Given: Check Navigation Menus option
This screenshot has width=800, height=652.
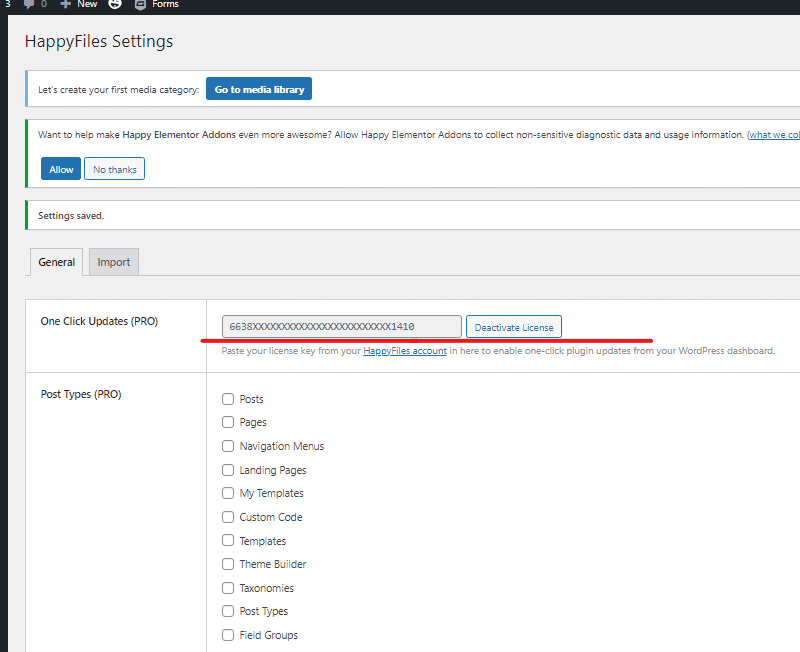Looking at the screenshot, I should pyautogui.click(x=228, y=446).
